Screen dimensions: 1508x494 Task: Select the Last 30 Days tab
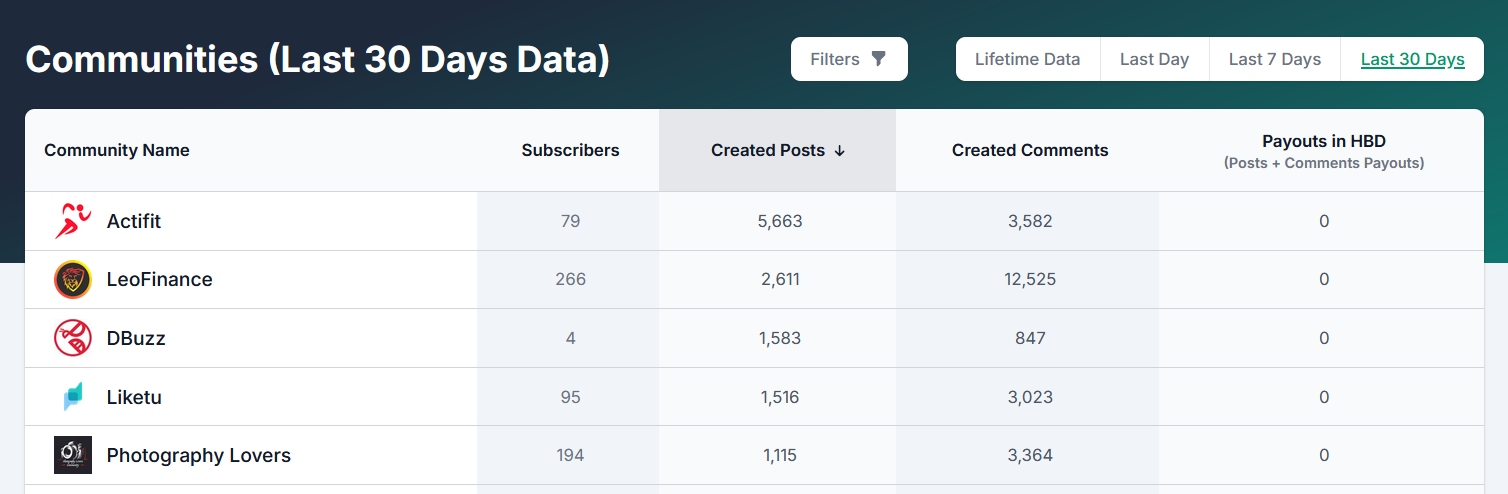coord(1413,59)
